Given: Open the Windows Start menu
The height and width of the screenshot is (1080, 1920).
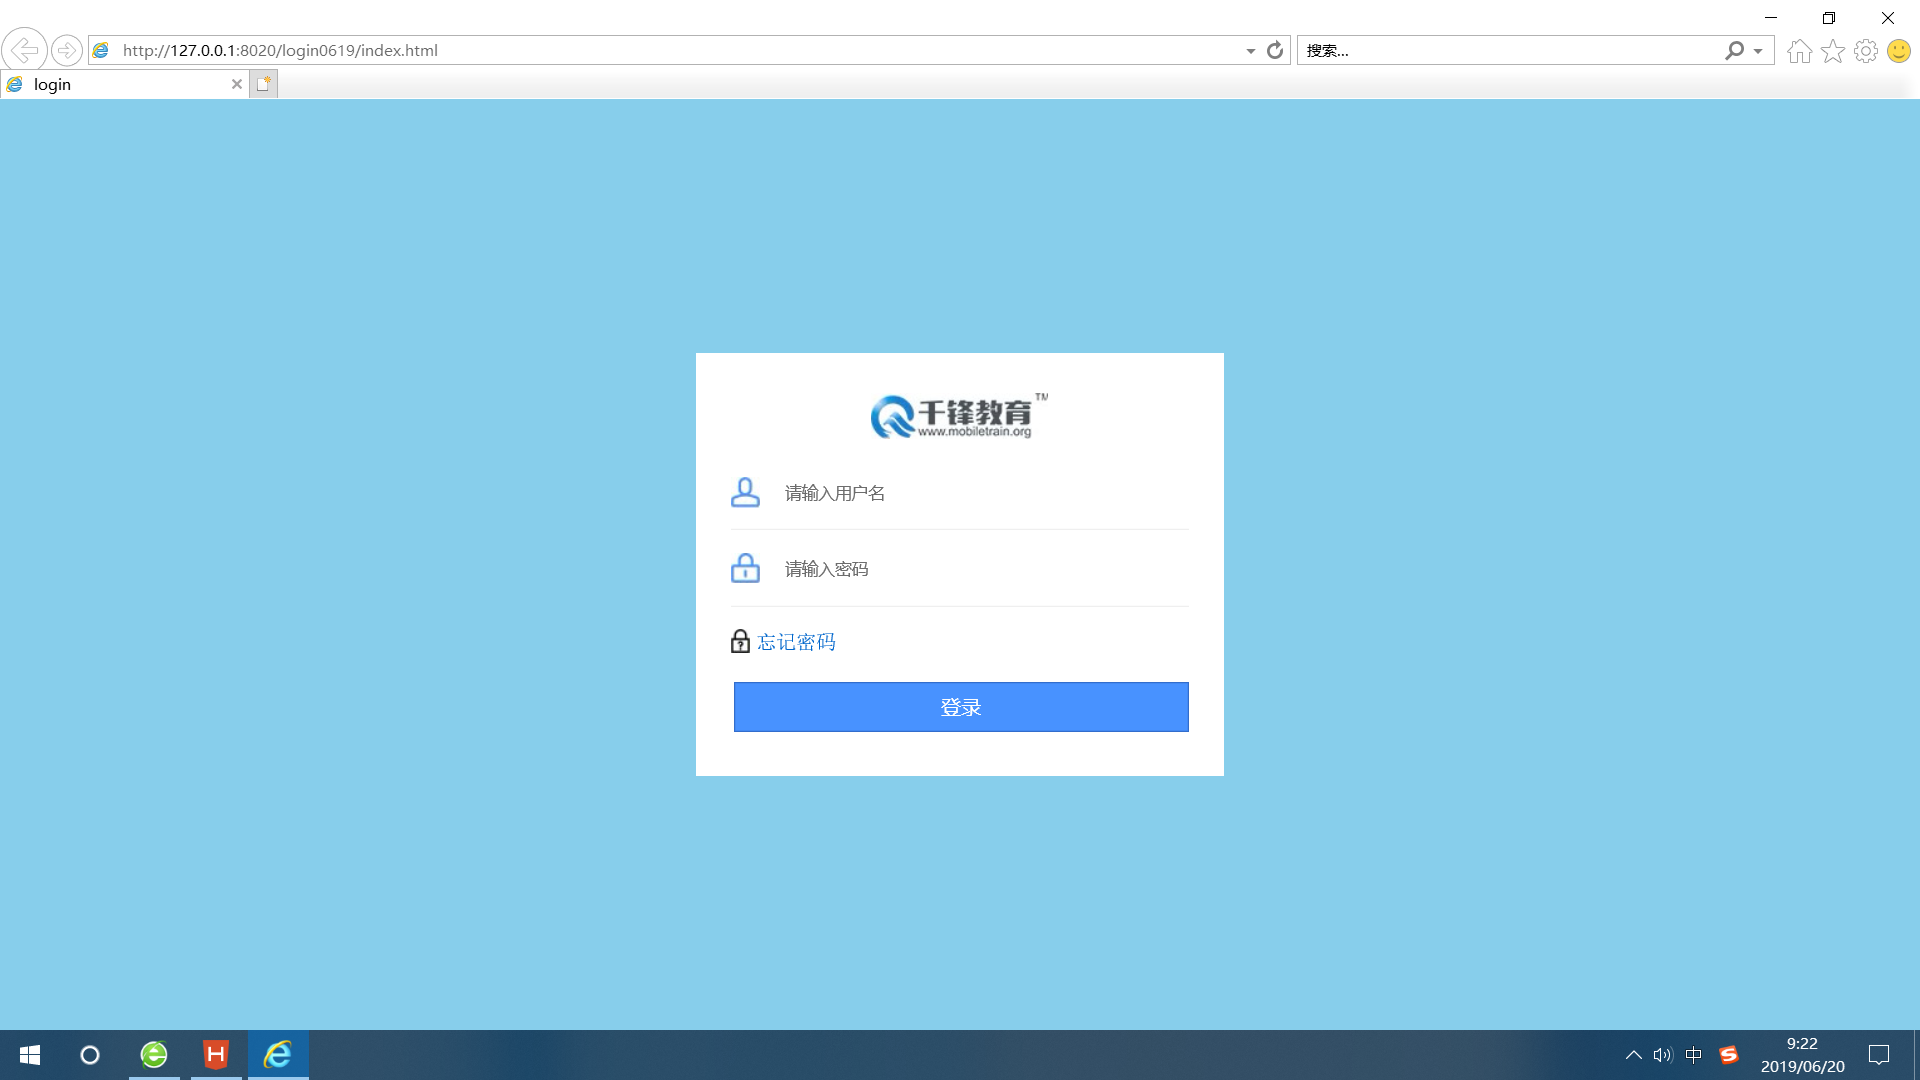Looking at the screenshot, I should click(x=30, y=1055).
